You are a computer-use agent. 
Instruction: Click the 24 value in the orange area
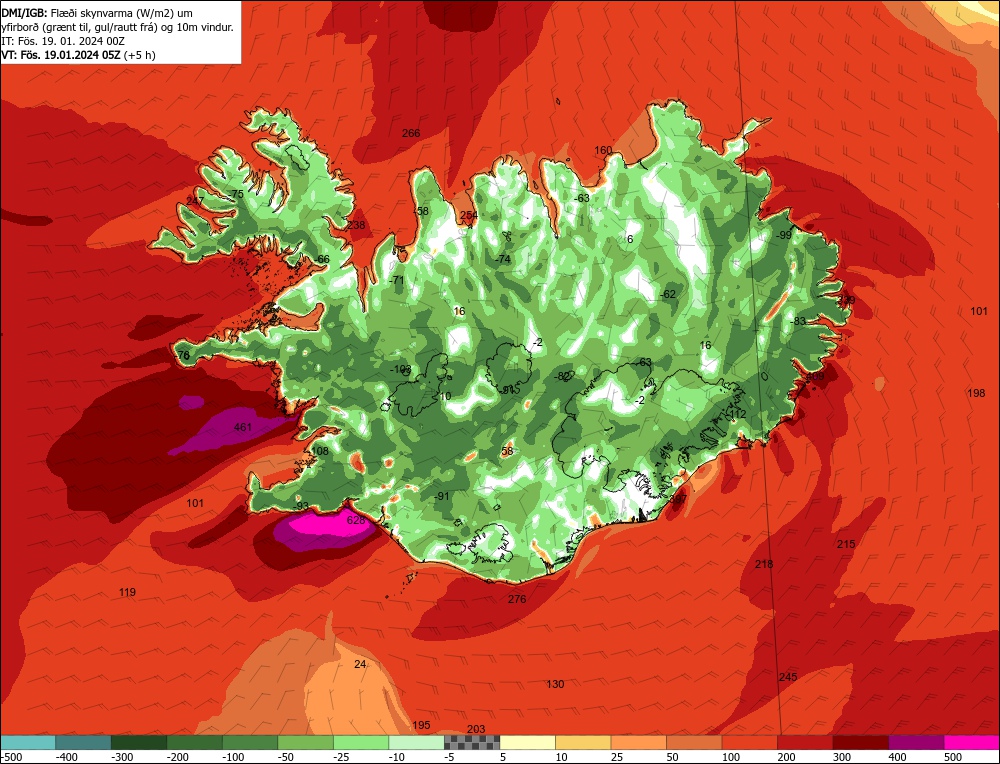360,664
